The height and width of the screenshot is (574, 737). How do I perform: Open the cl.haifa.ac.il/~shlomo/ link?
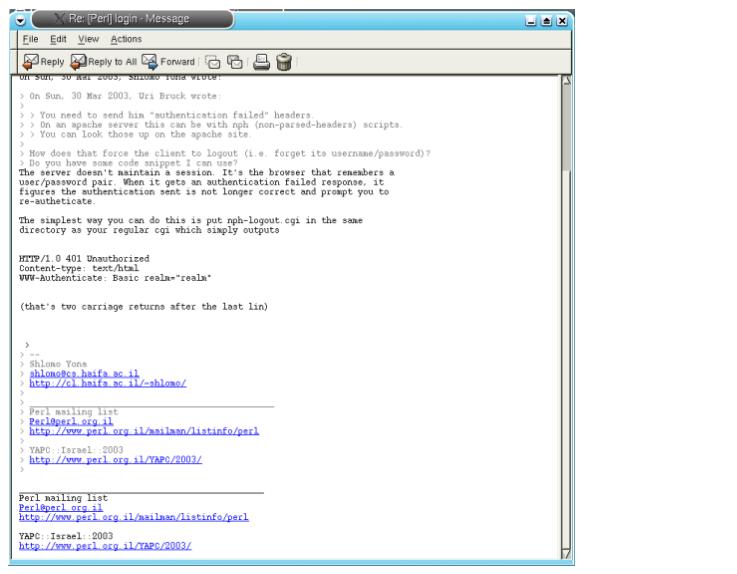tap(107, 382)
